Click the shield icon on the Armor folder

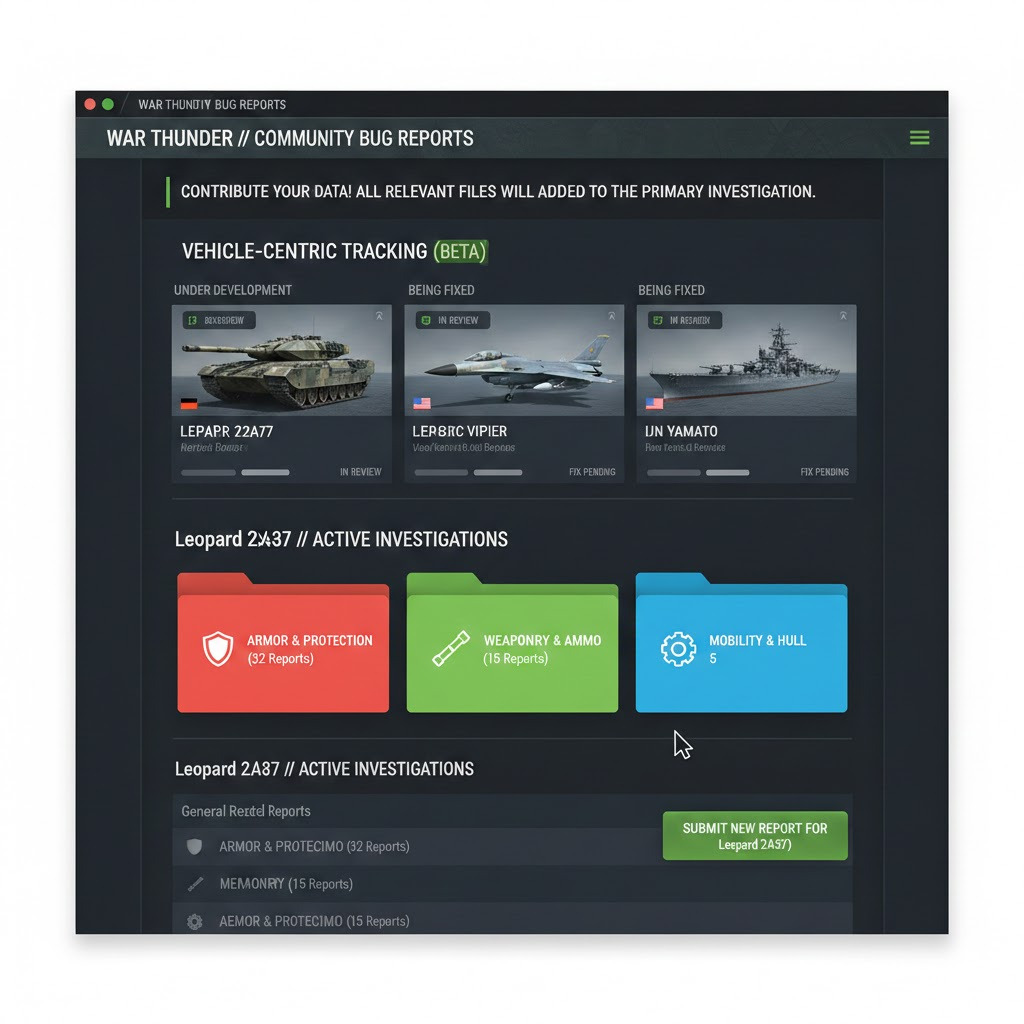coord(217,649)
